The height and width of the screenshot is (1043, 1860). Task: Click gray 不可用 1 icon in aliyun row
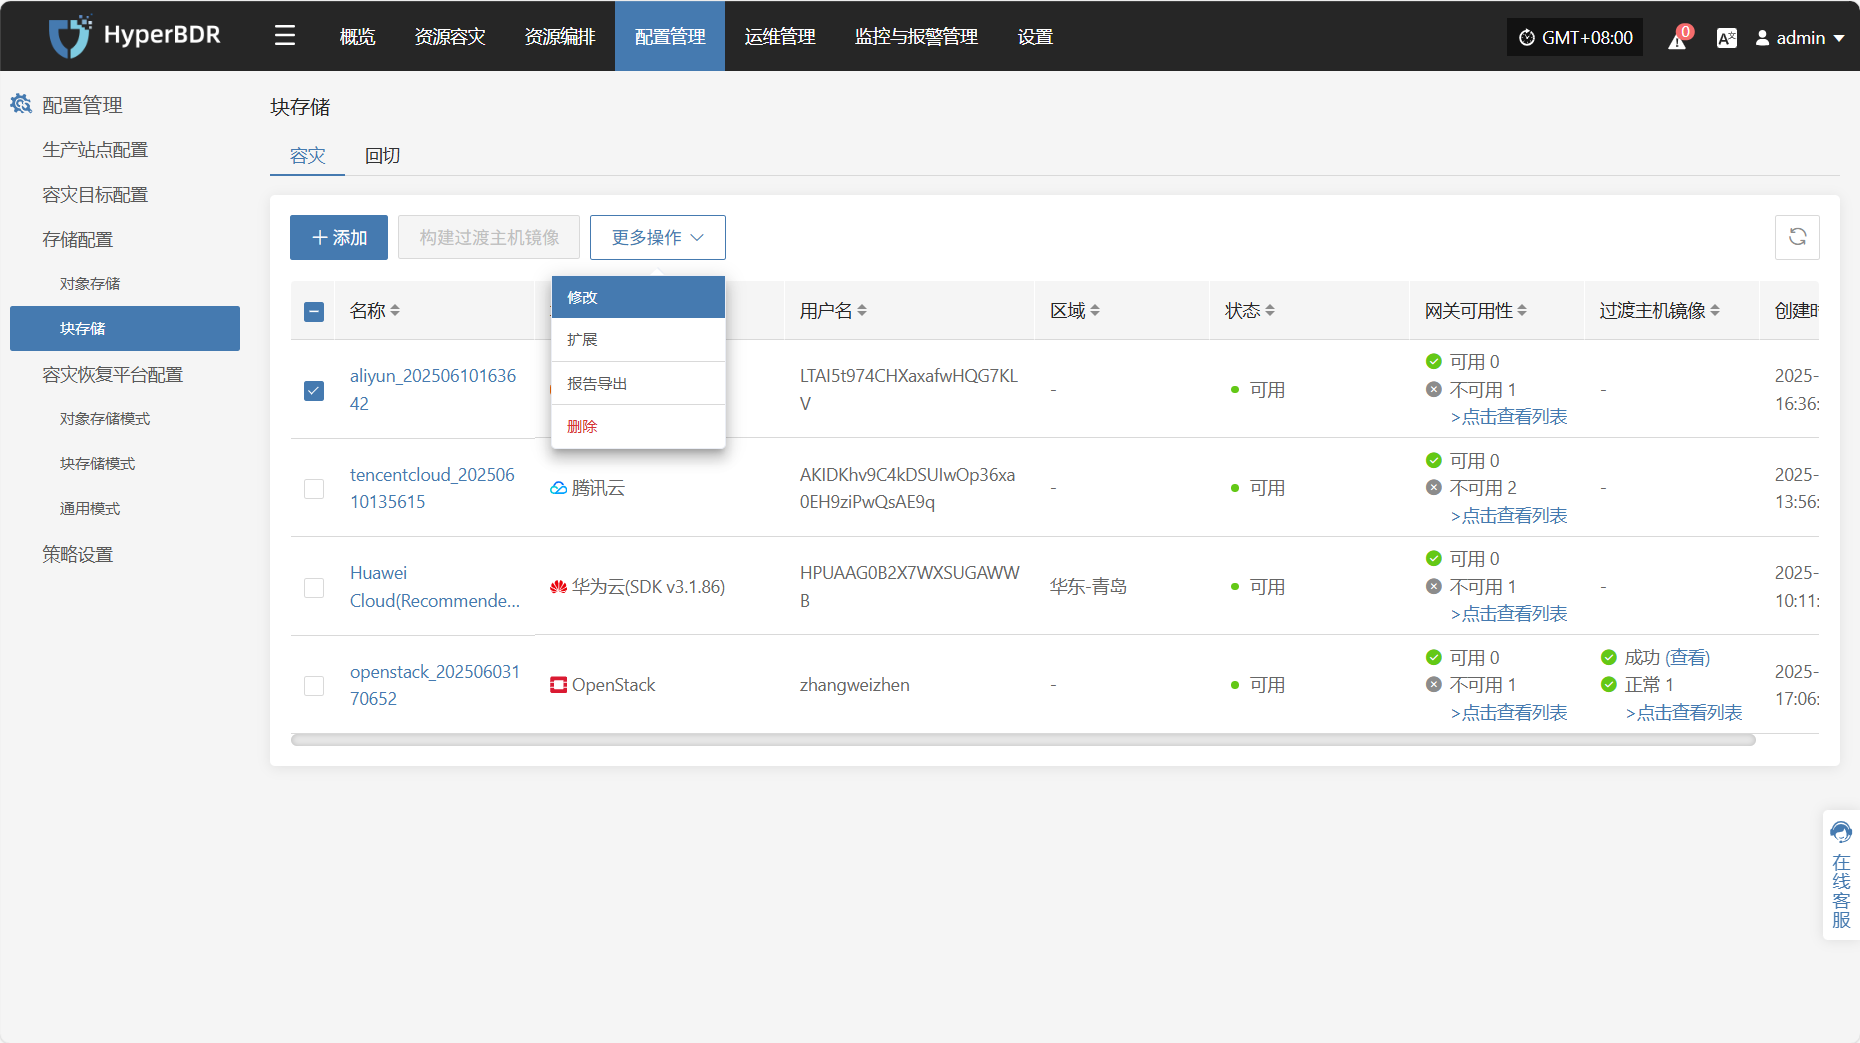[x=1434, y=389]
